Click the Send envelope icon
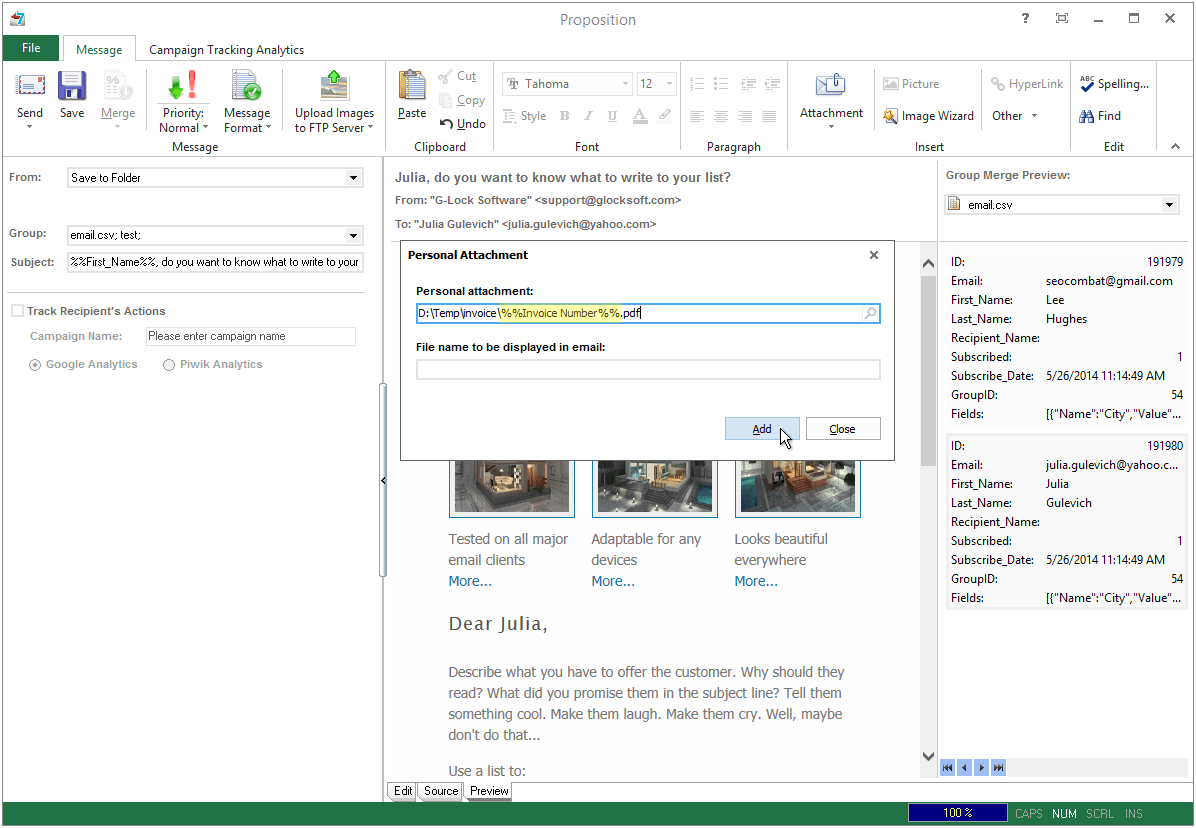 pos(30,85)
